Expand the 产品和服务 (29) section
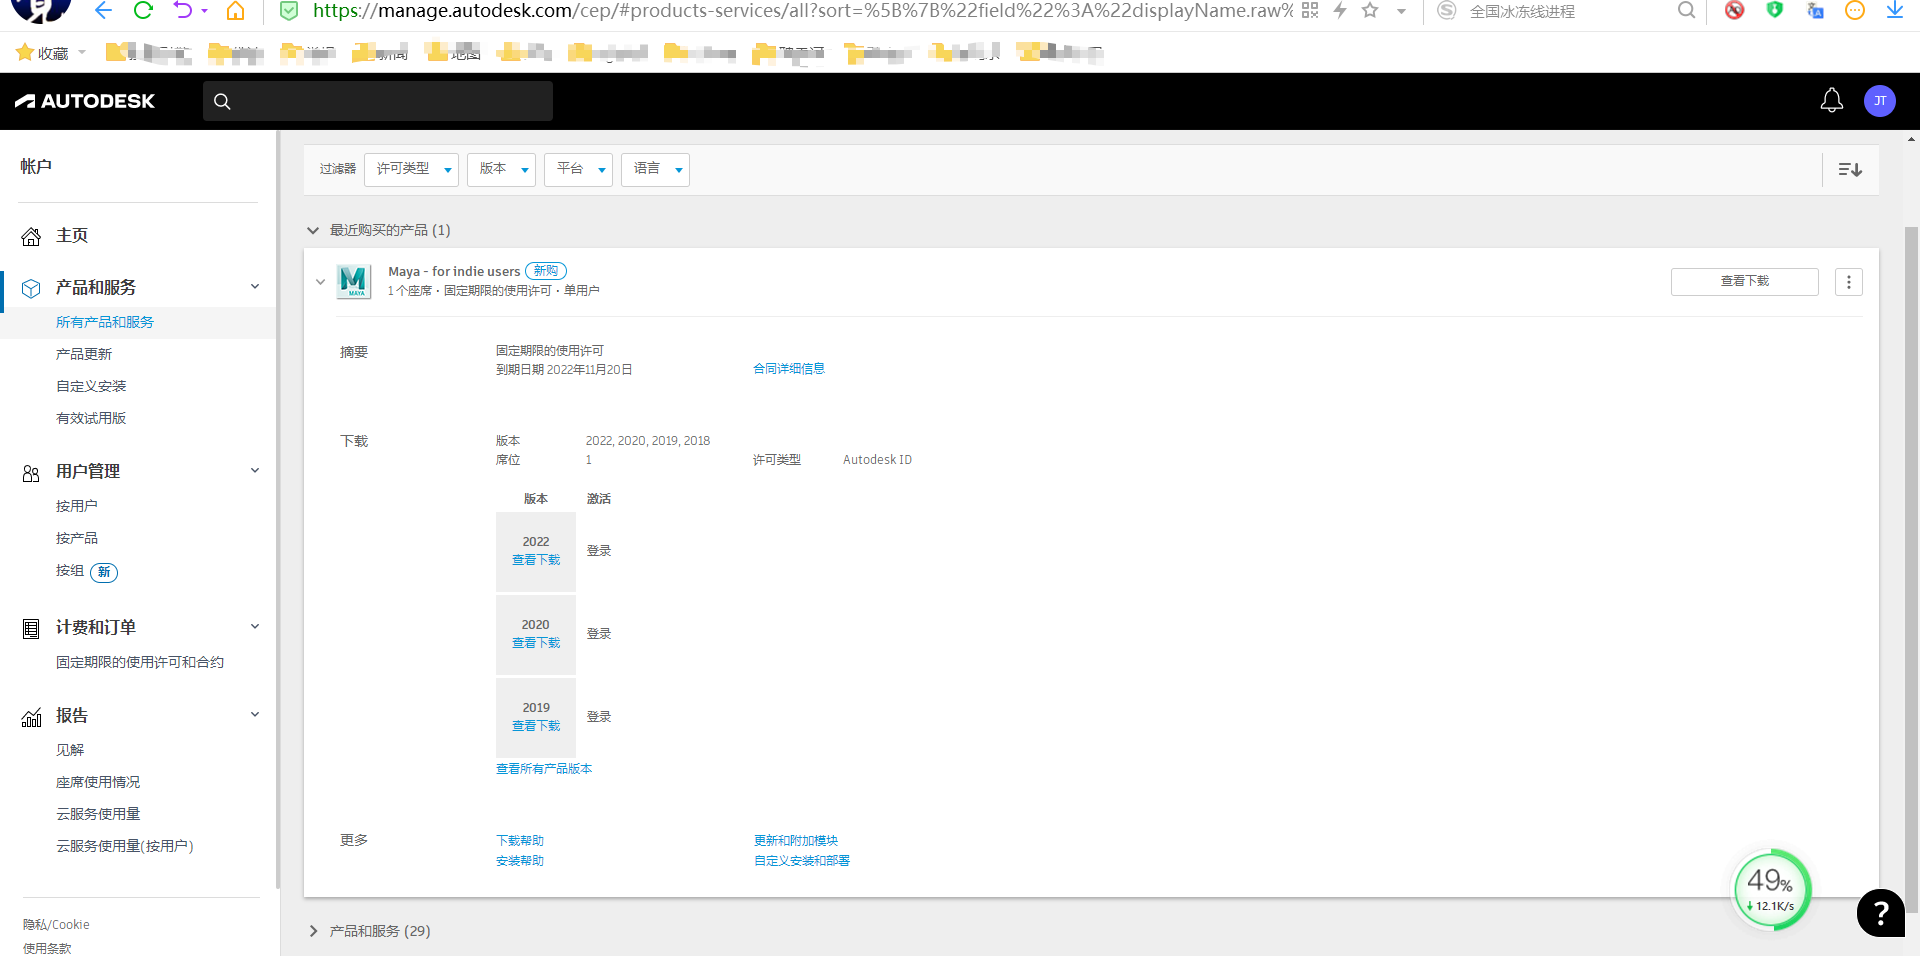 click(313, 931)
